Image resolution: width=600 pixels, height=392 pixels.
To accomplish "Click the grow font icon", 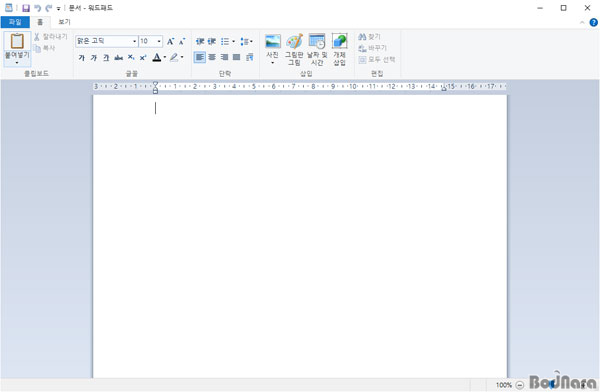I will (171, 41).
